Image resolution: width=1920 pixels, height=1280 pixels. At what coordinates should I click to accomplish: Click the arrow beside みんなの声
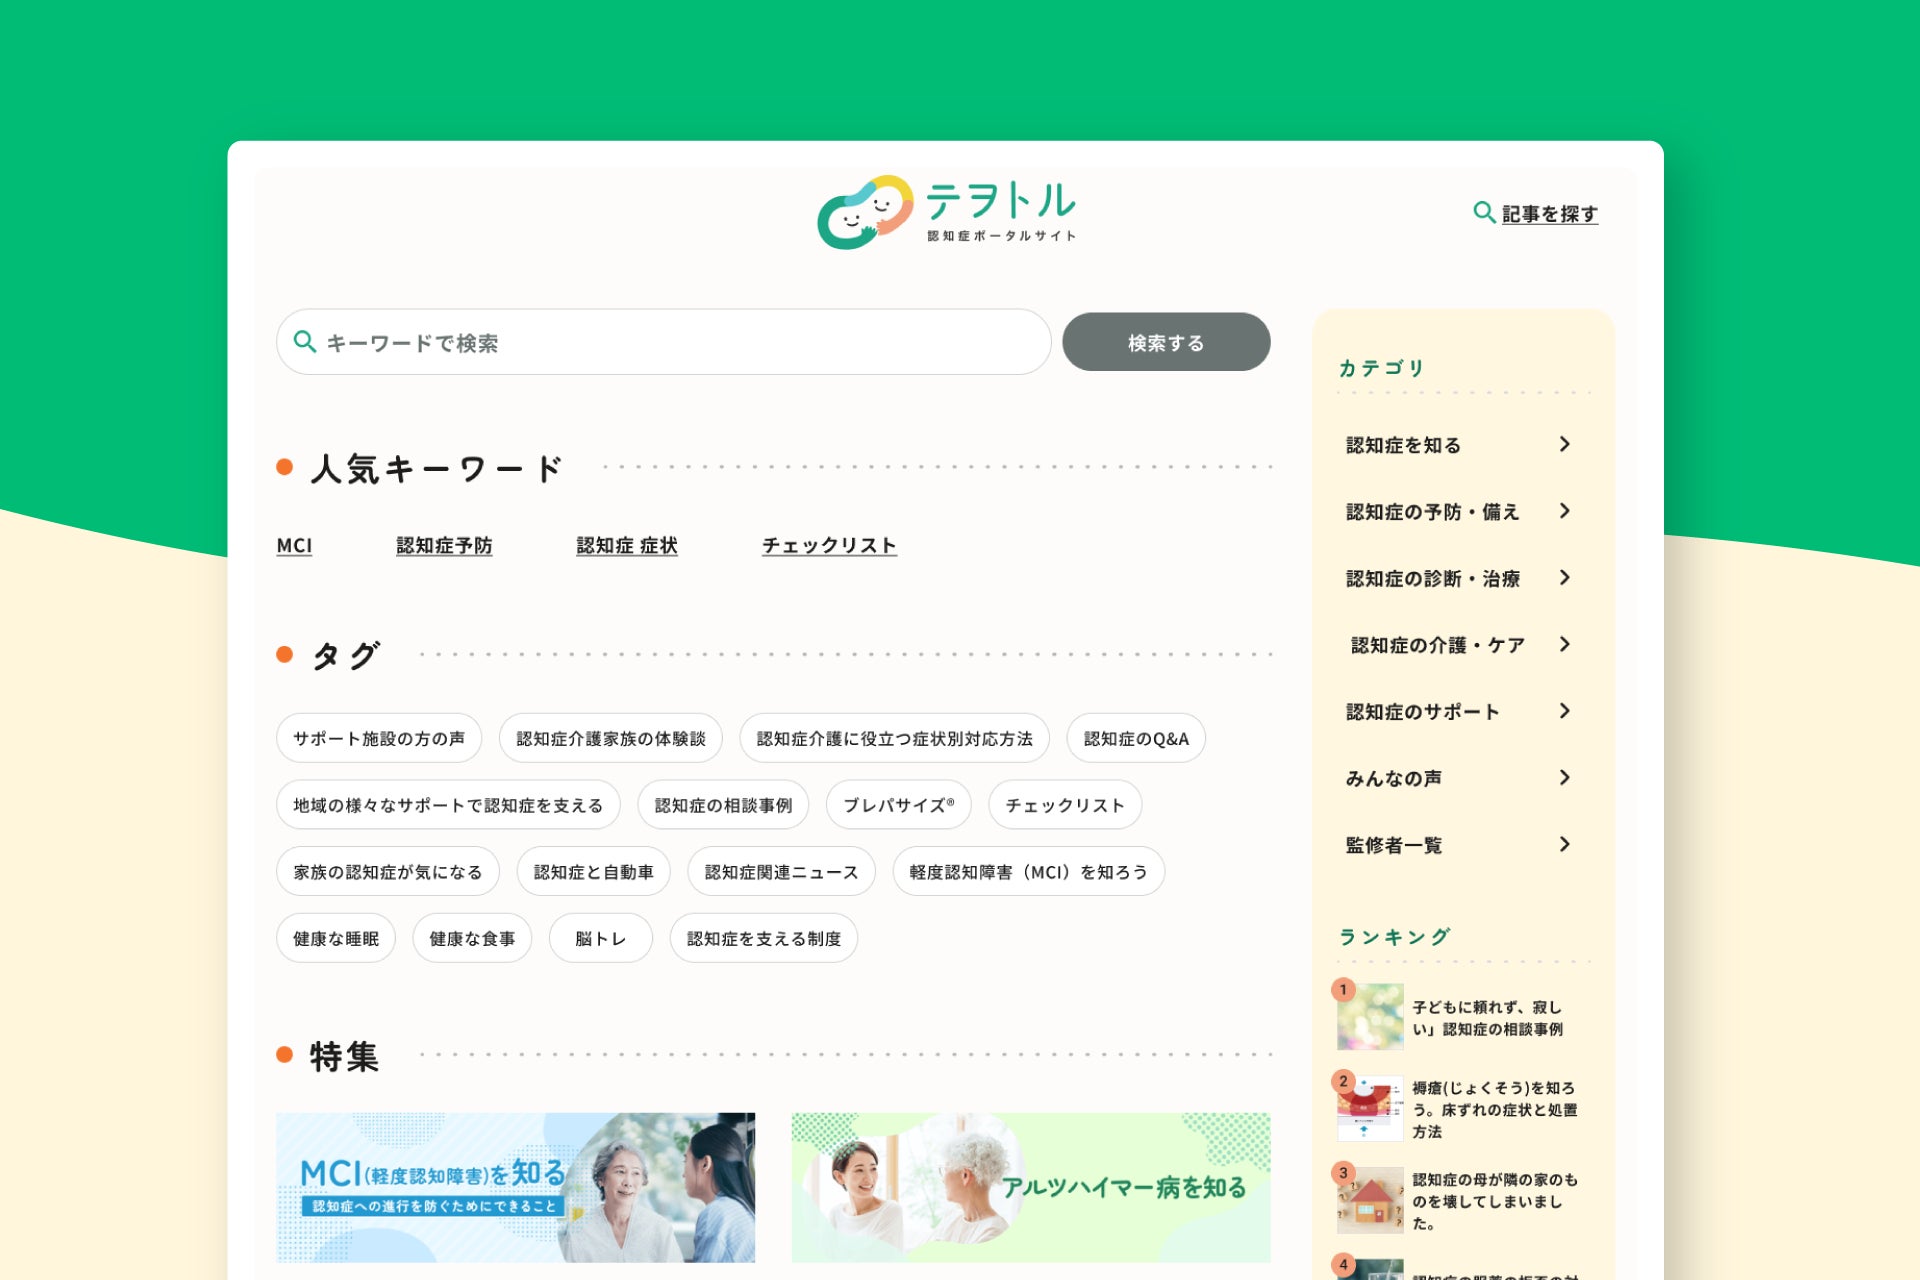click(1565, 778)
